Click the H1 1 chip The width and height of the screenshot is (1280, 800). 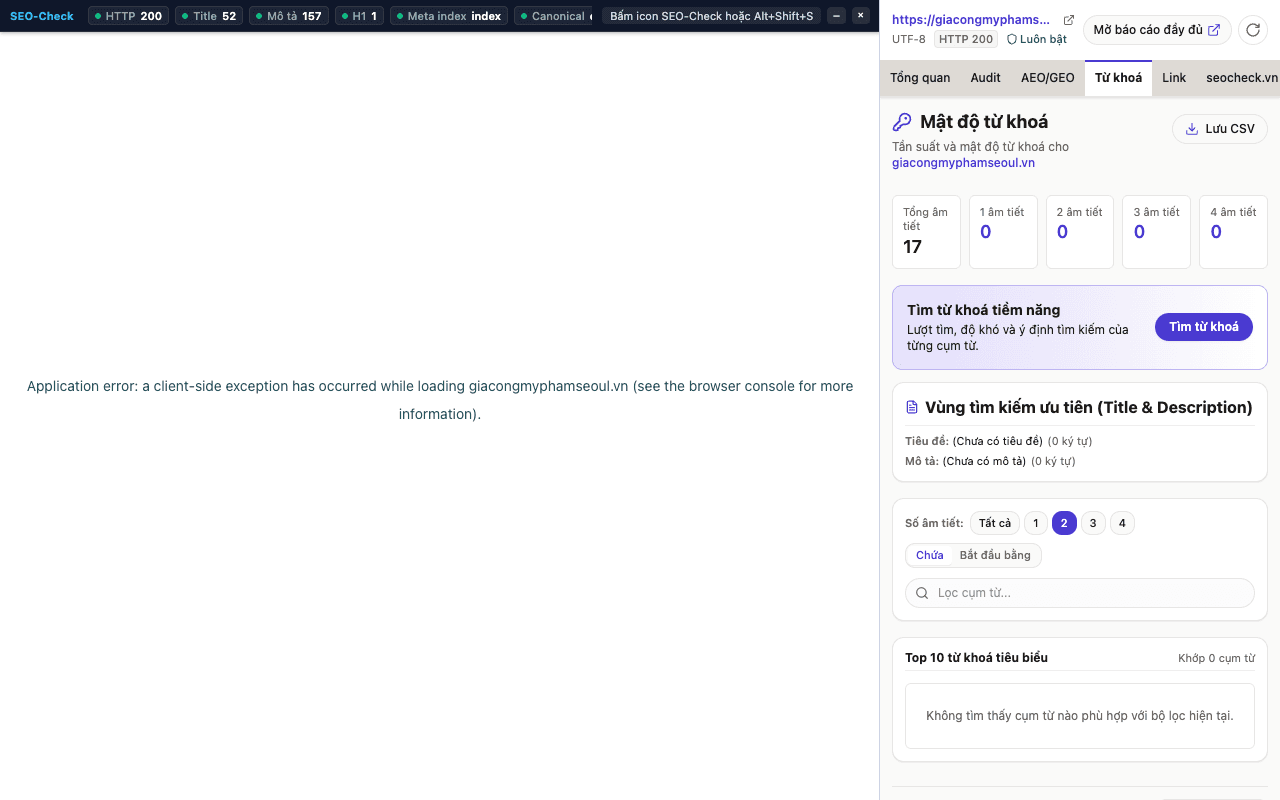coord(359,16)
